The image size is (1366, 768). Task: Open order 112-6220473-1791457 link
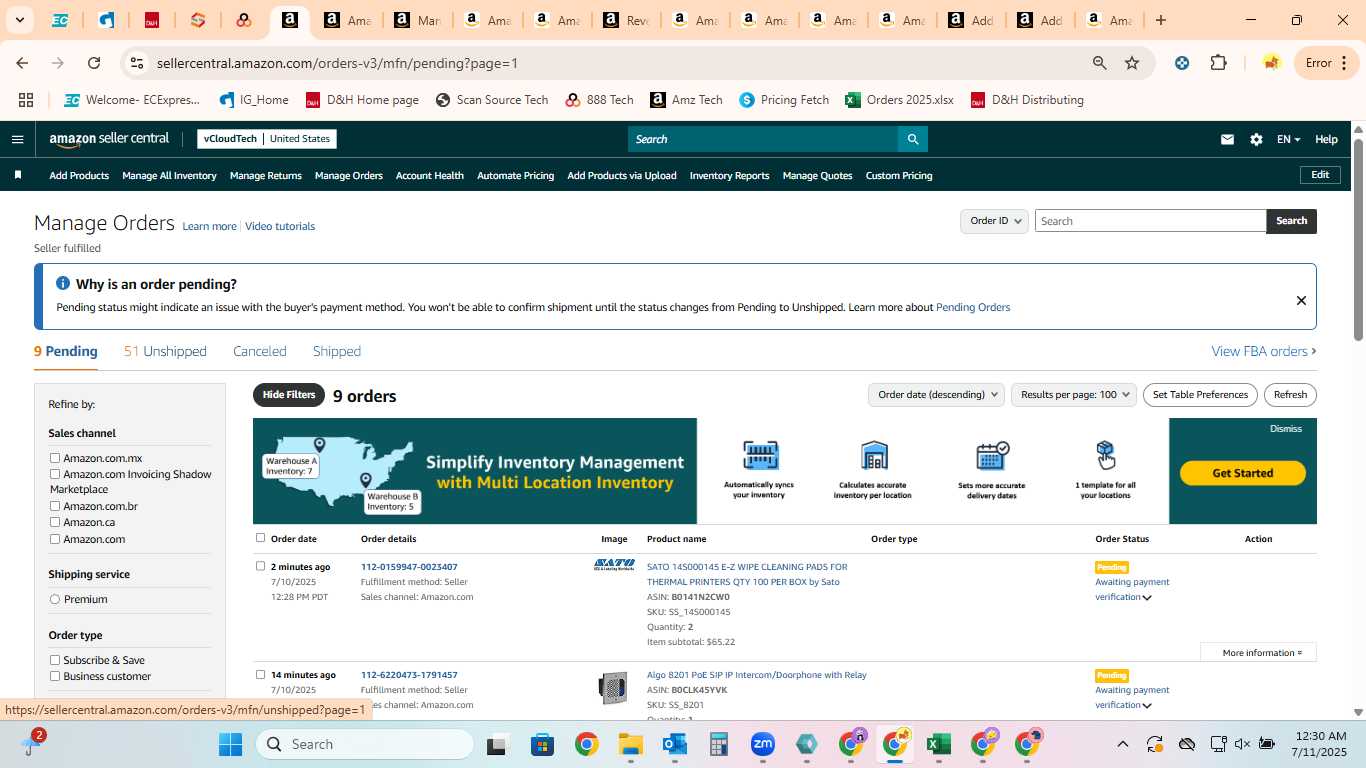point(409,675)
